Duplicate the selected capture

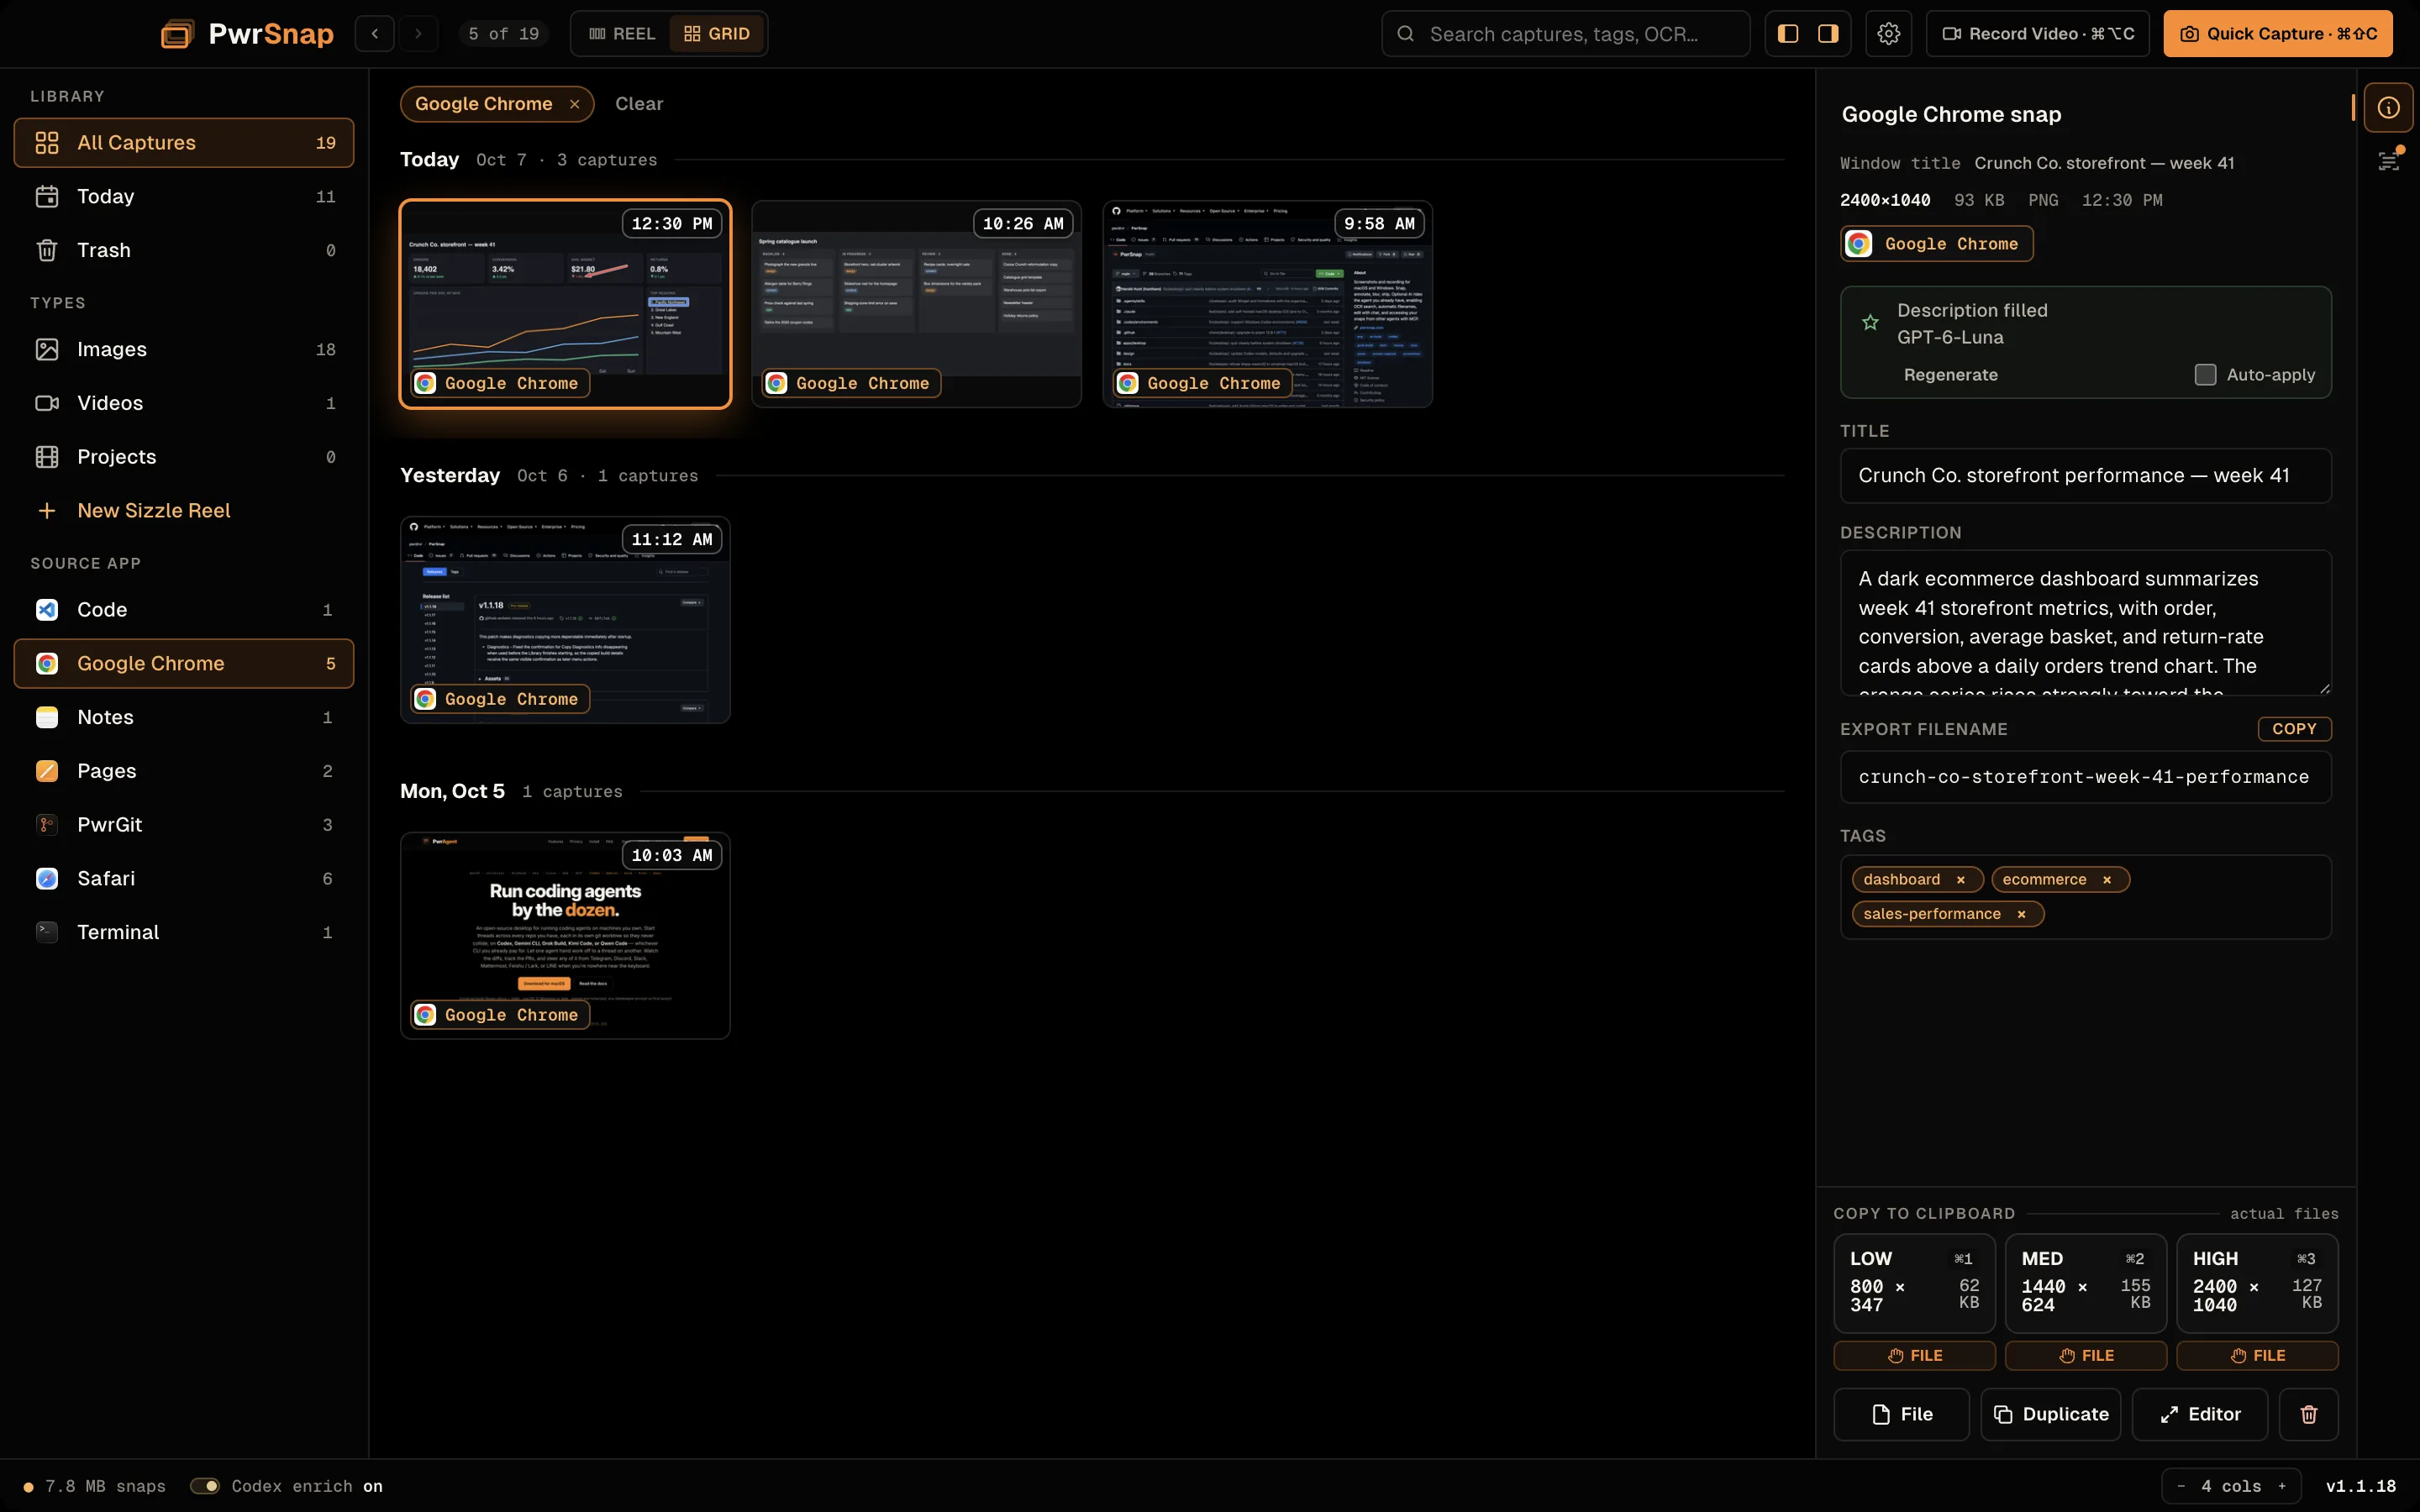[2050, 1414]
